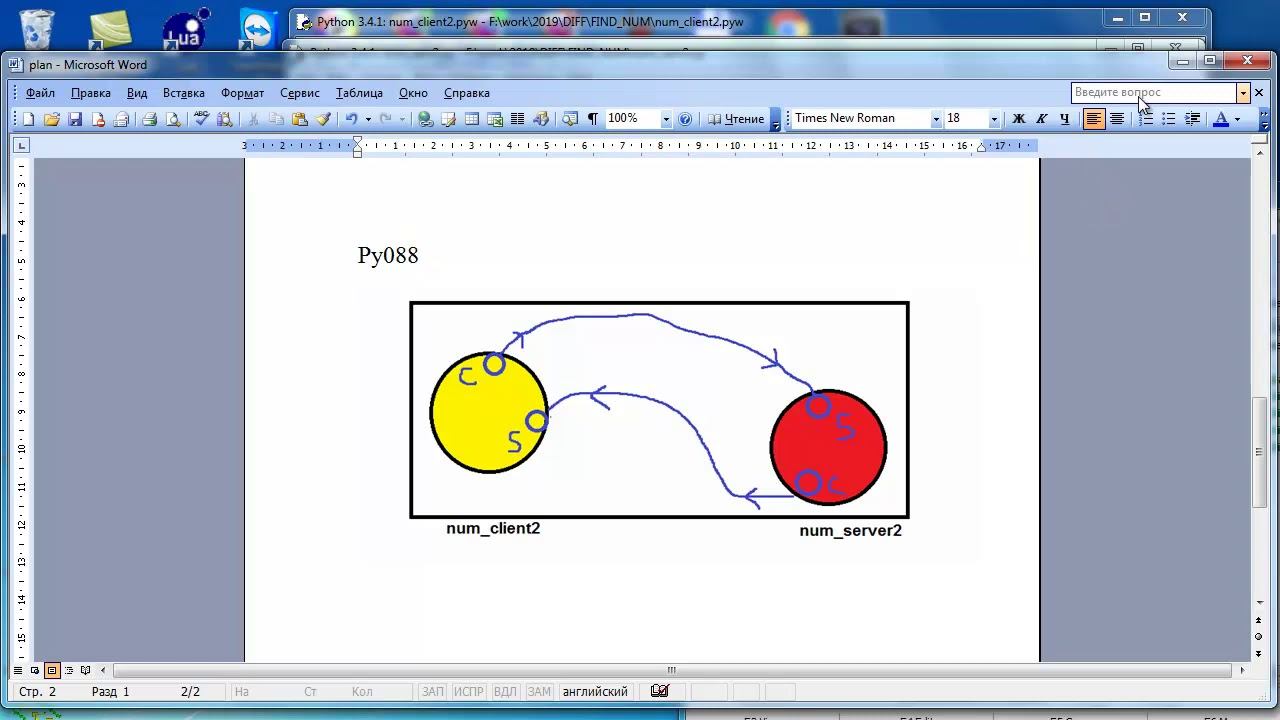Open the Формат menu
This screenshot has width=1280, height=720.
point(242,93)
